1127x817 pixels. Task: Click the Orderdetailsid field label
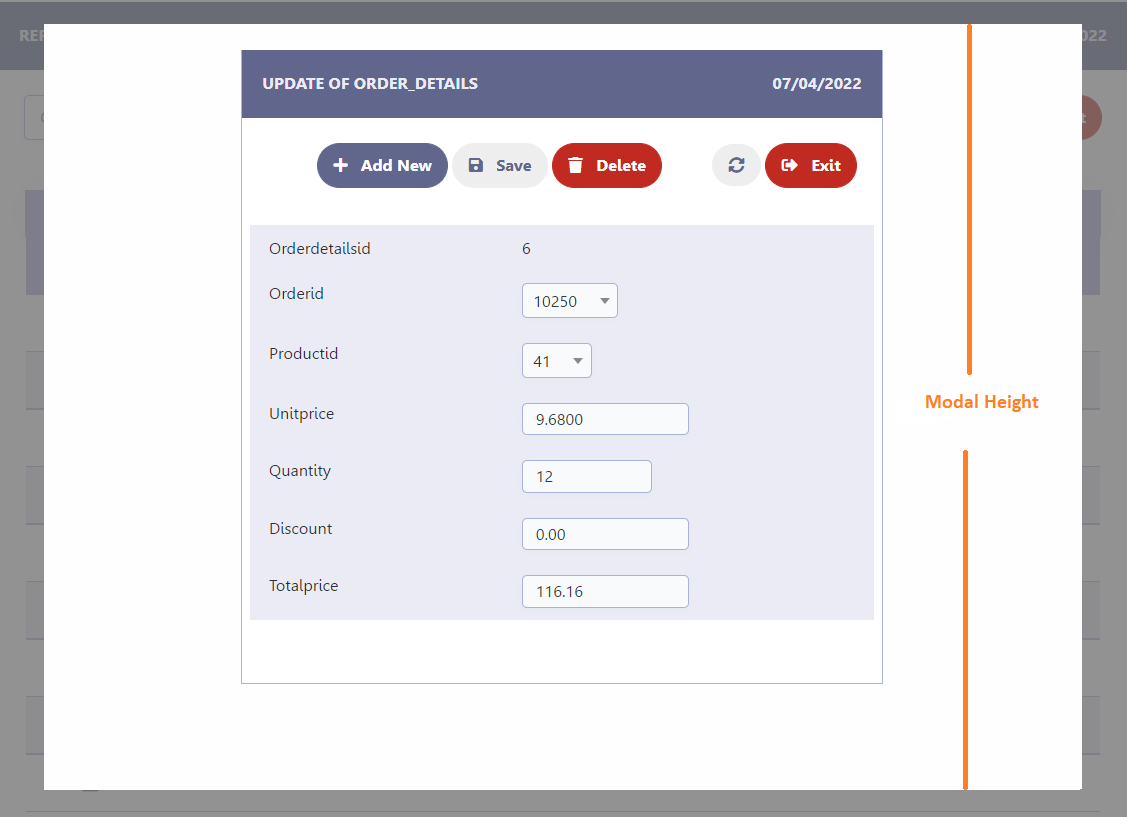320,249
